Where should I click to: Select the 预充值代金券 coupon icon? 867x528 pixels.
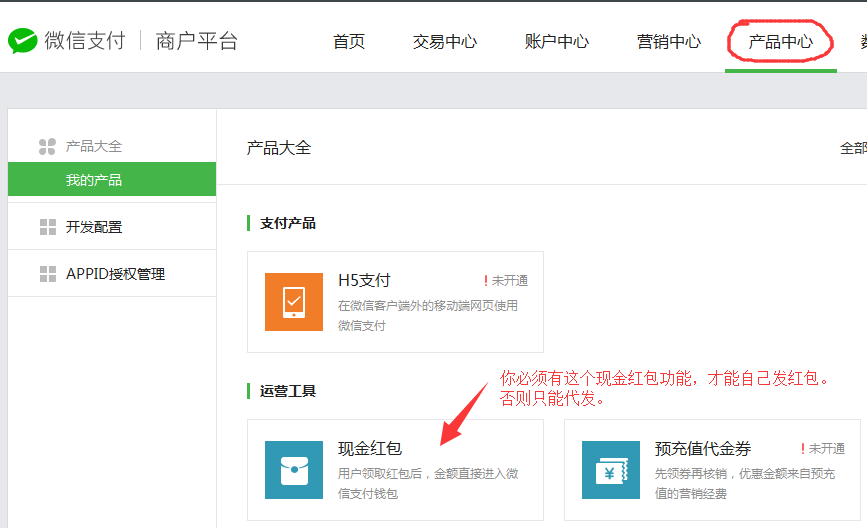611,469
